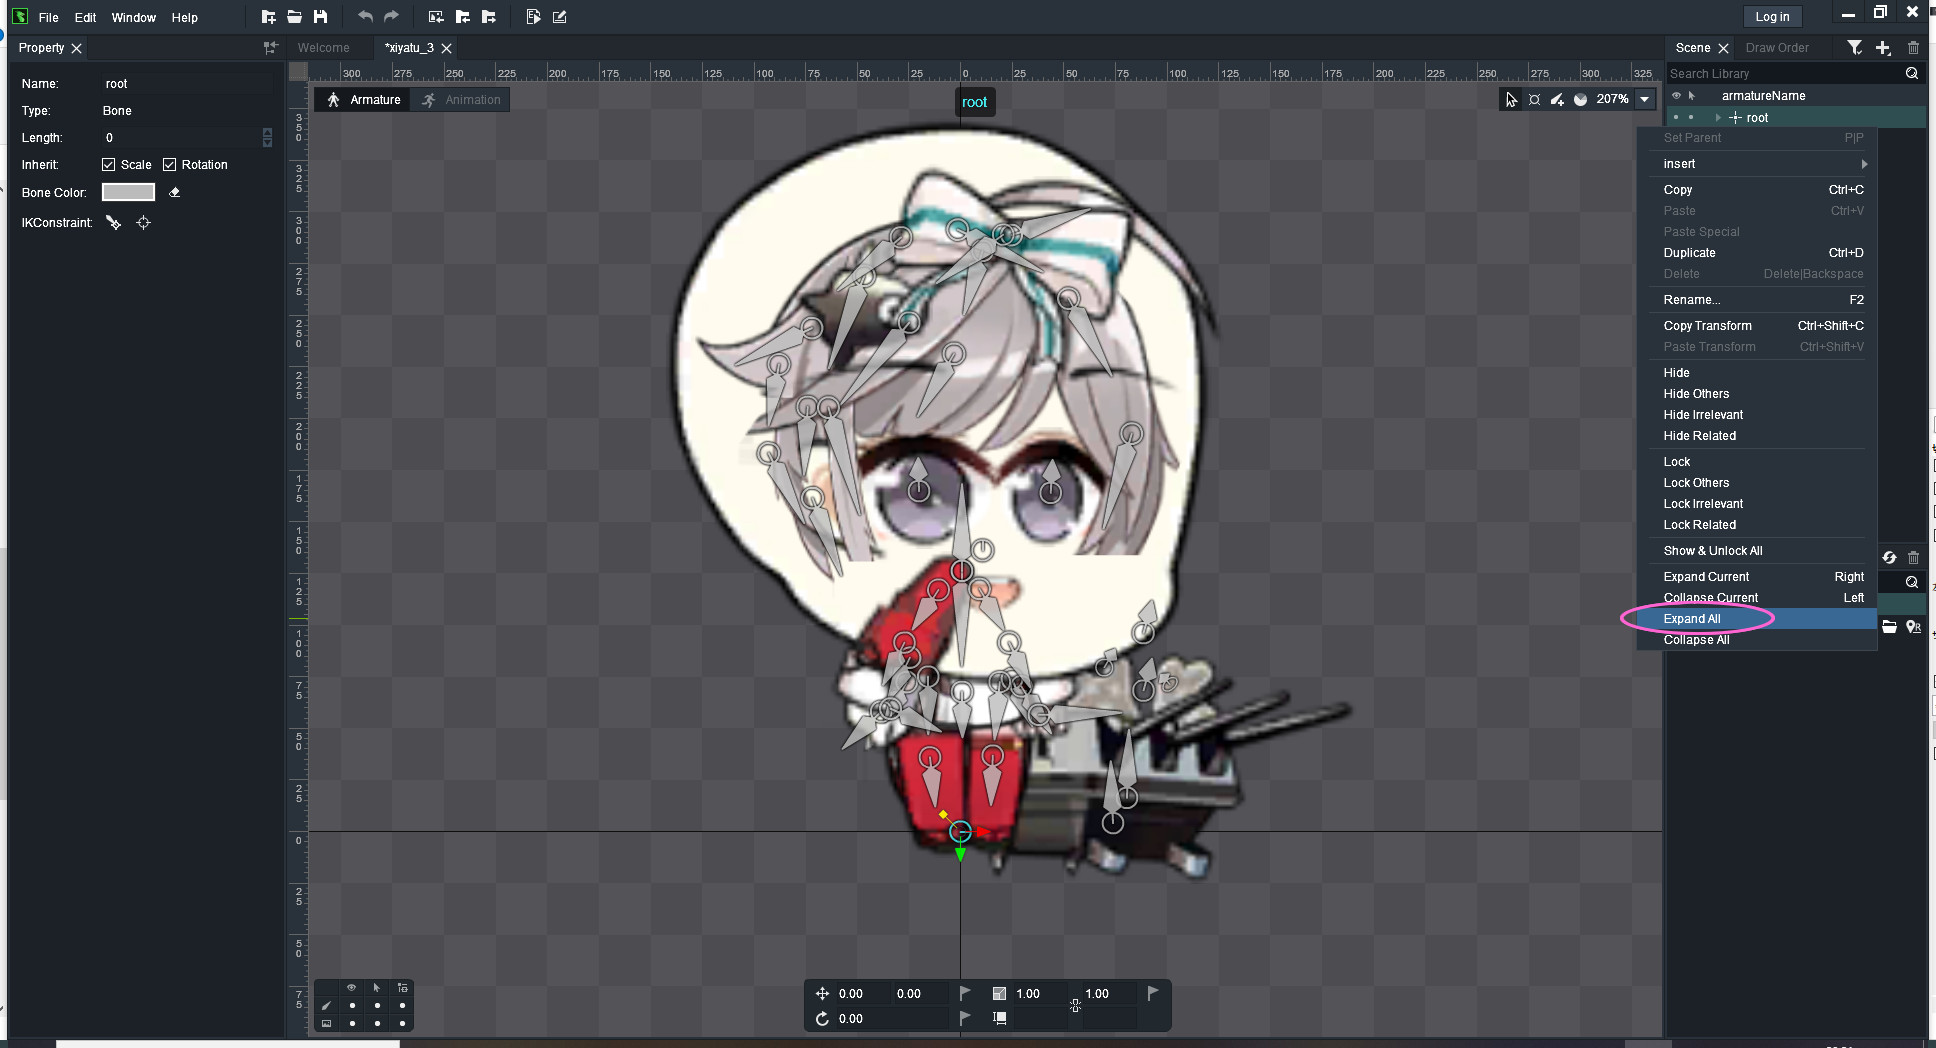The height and width of the screenshot is (1048, 1936).
Task: Click the Property panel layout options icon
Action: (x=270, y=48)
